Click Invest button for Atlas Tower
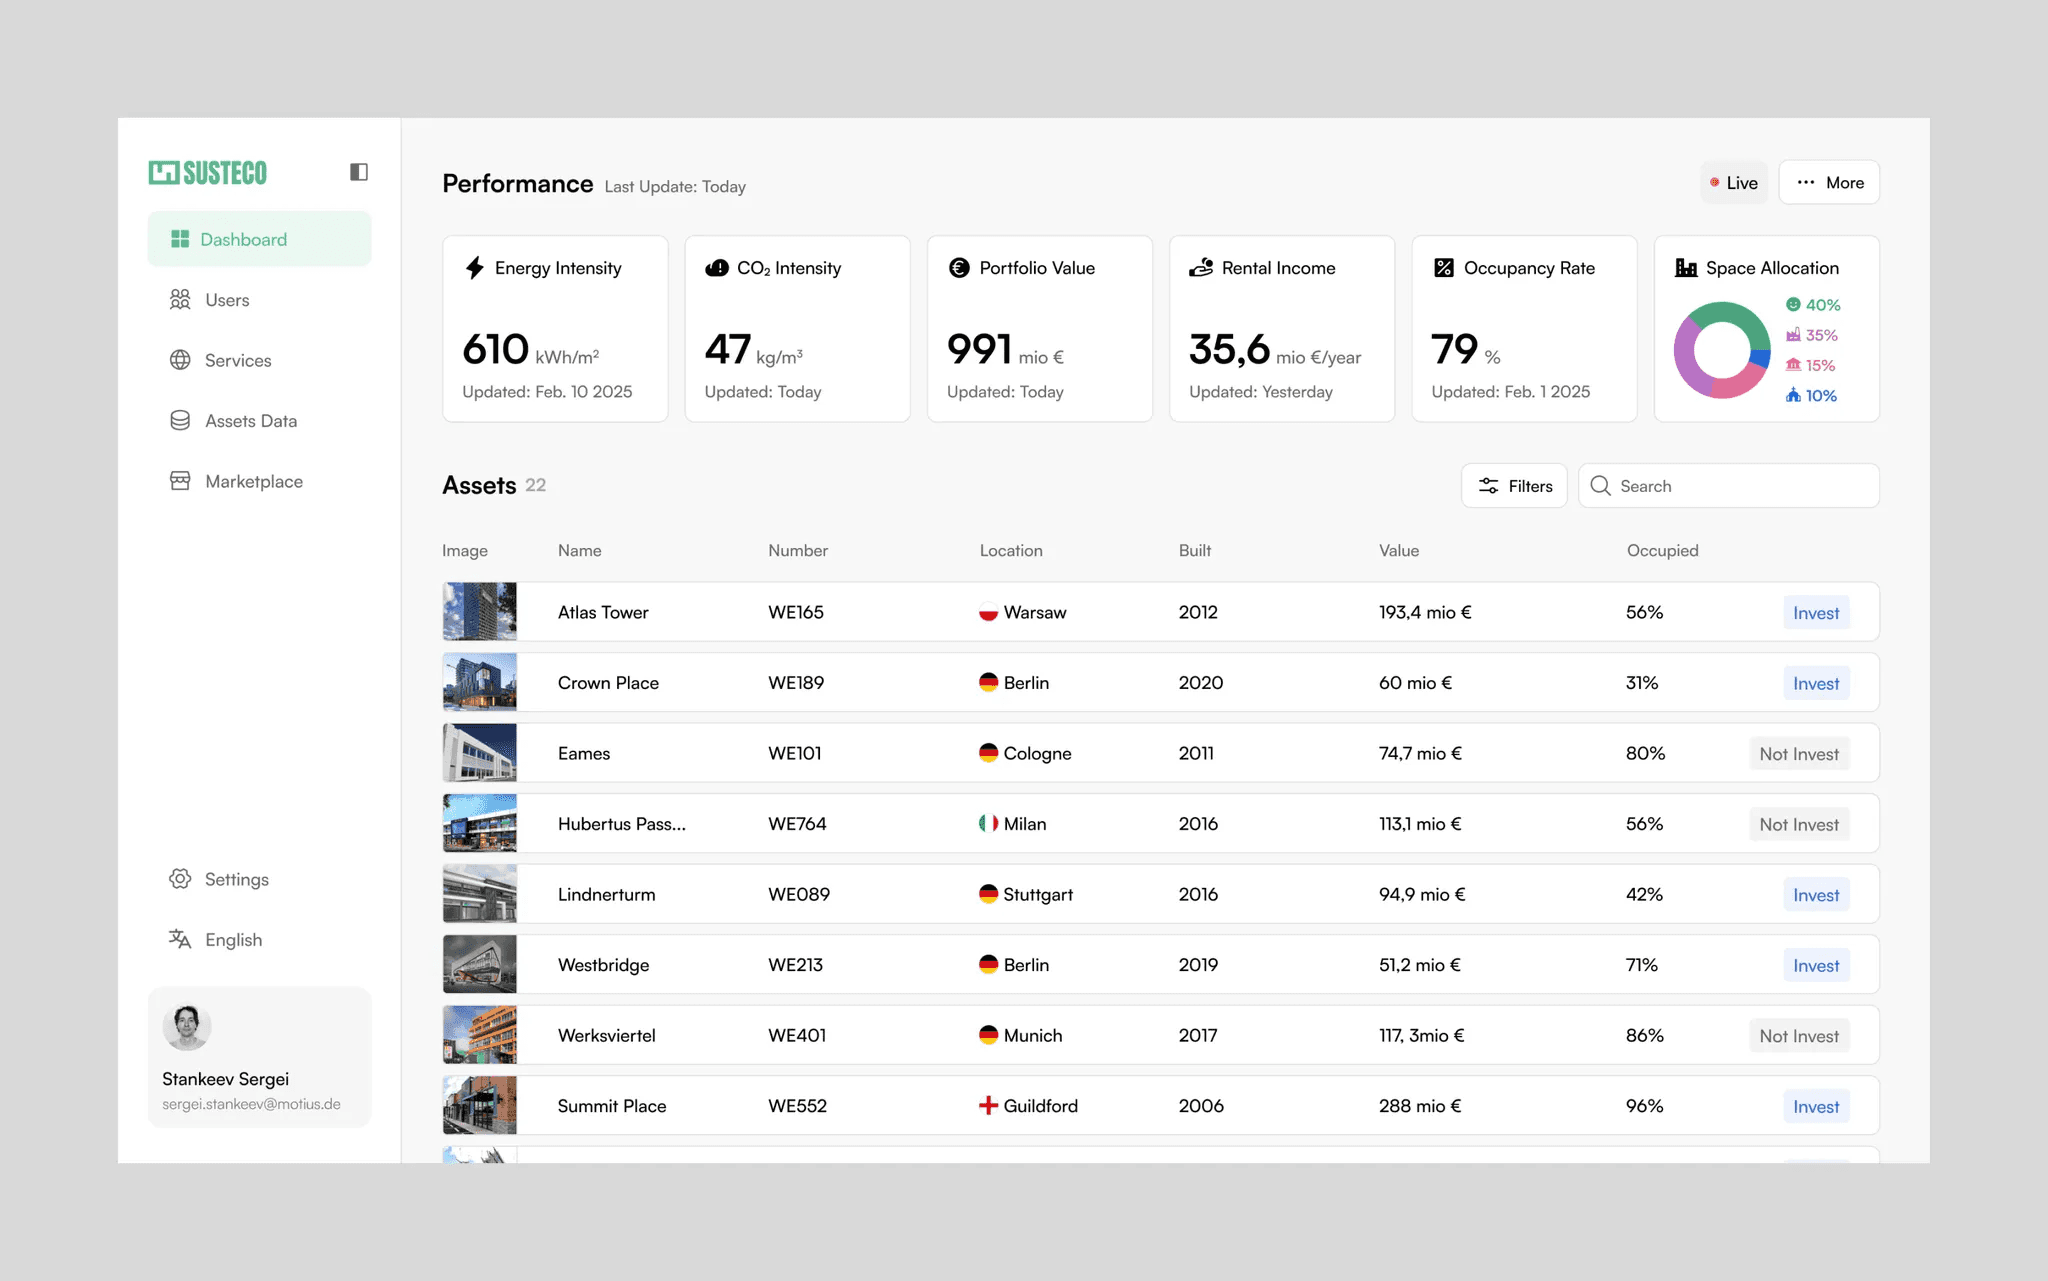 click(x=1815, y=613)
